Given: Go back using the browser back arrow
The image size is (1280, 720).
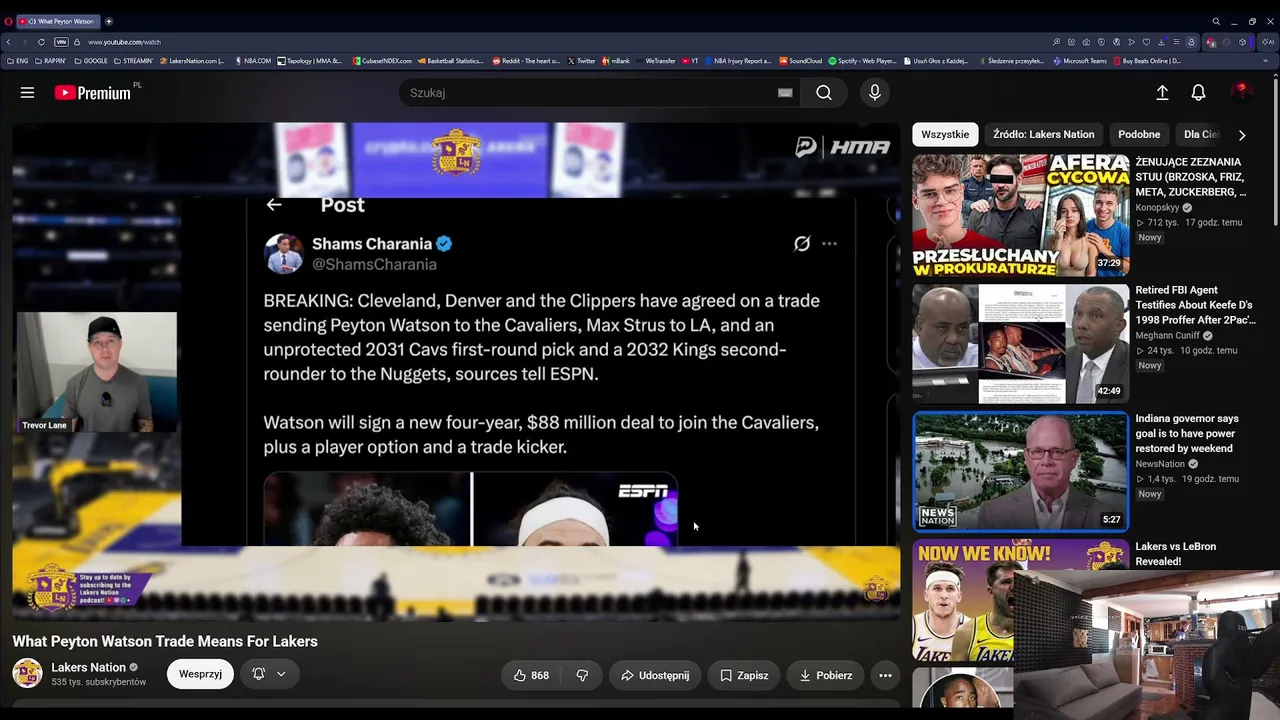Looking at the screenshot, I should pyautogui.click(x=9, y=42).
